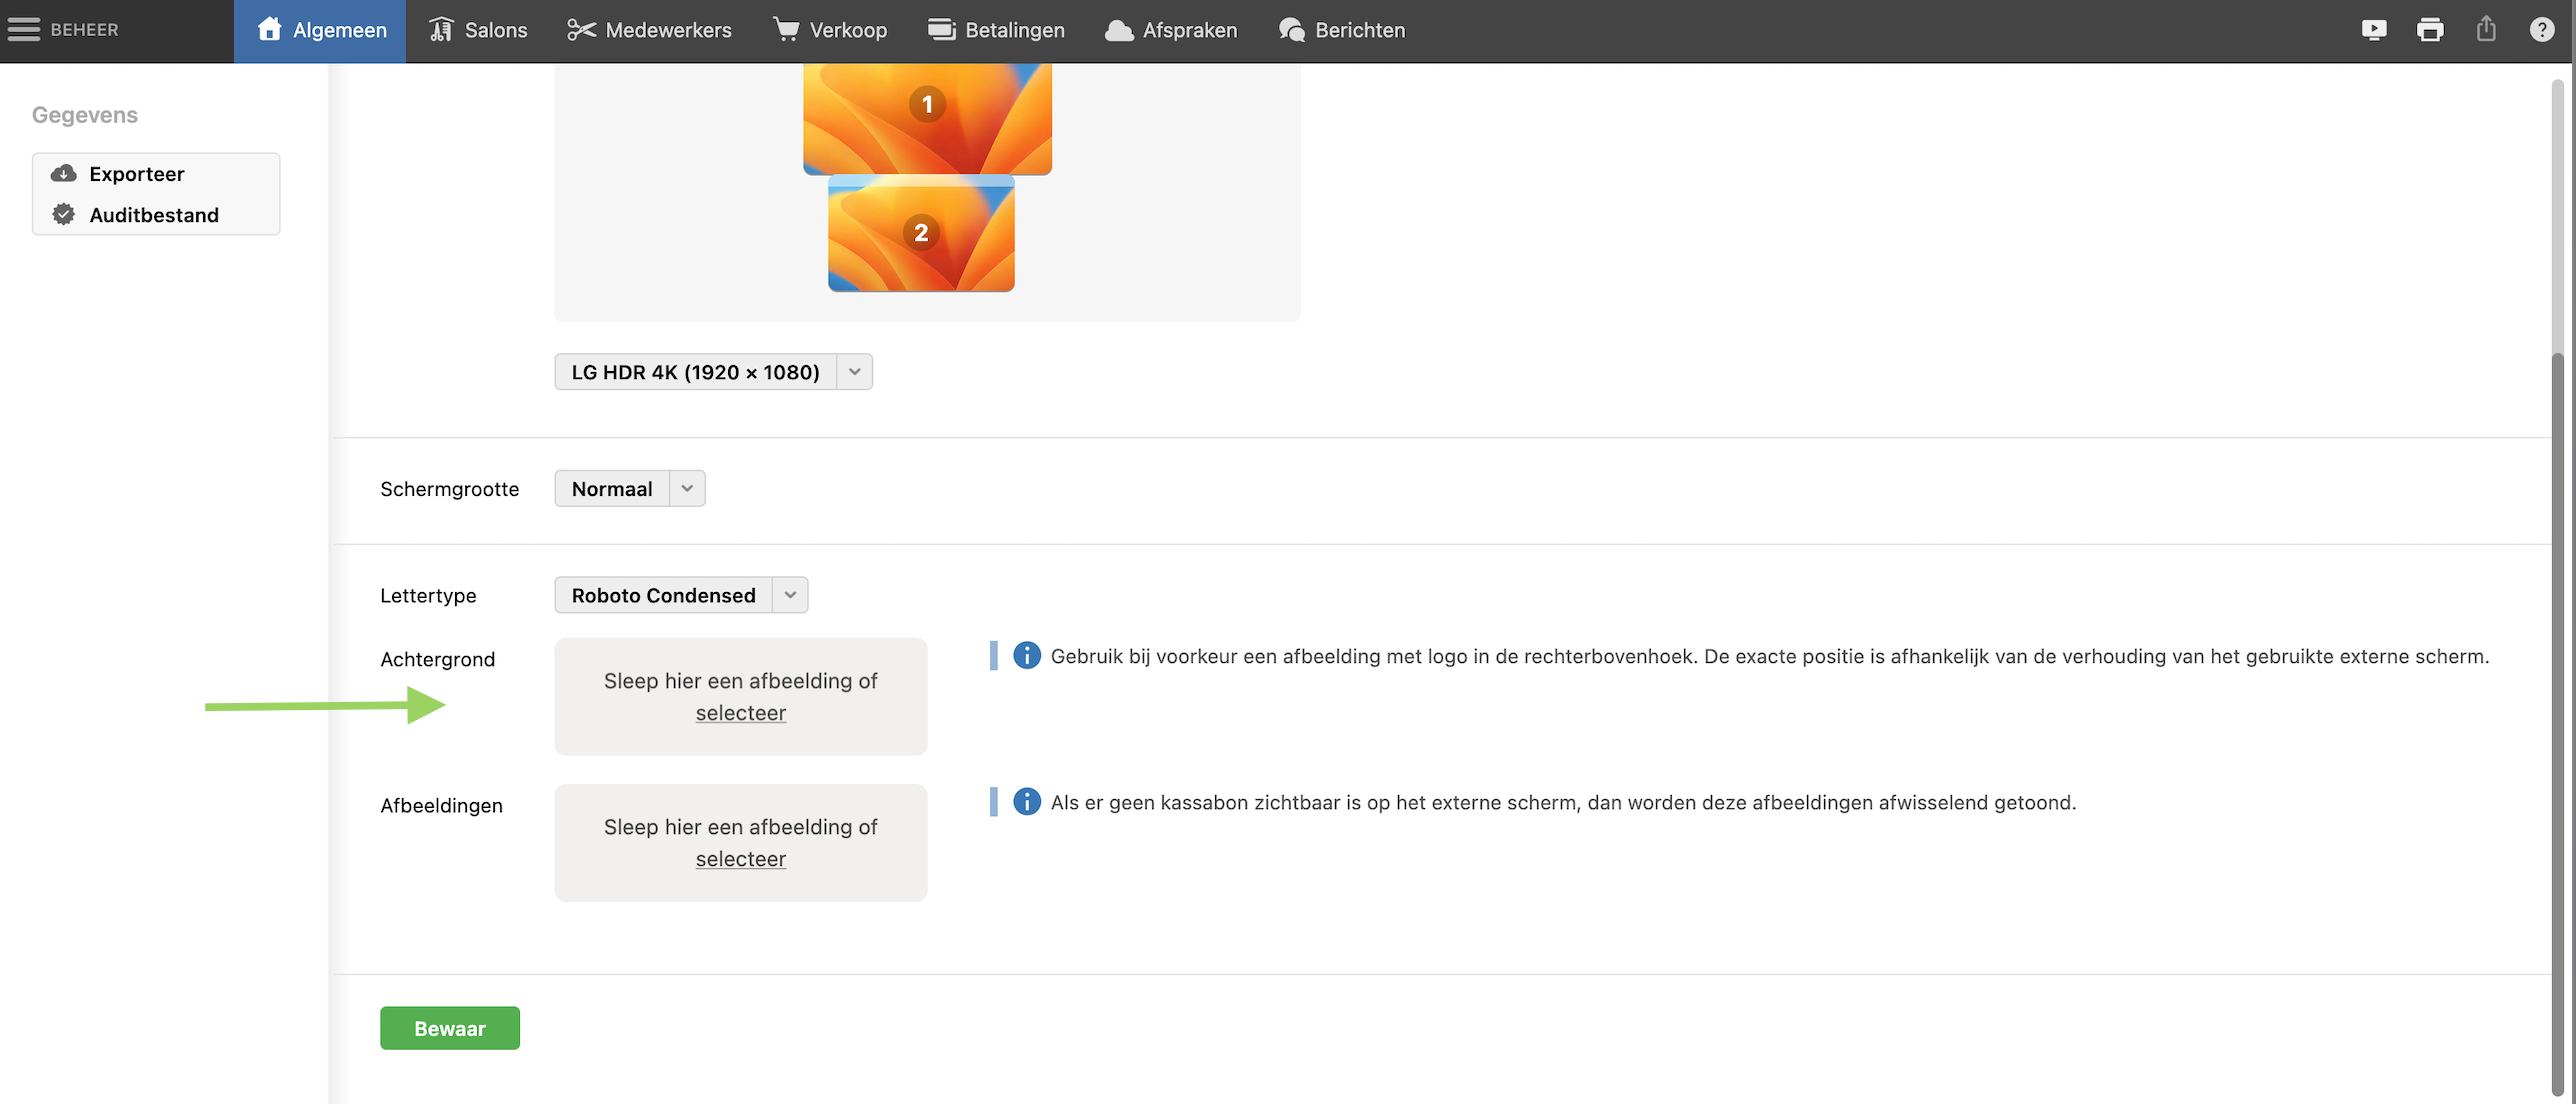This screenshot has height=1104, width=2576.
Task: Expand the LG HDR 4K display dropdown
Action: (854, 372)
